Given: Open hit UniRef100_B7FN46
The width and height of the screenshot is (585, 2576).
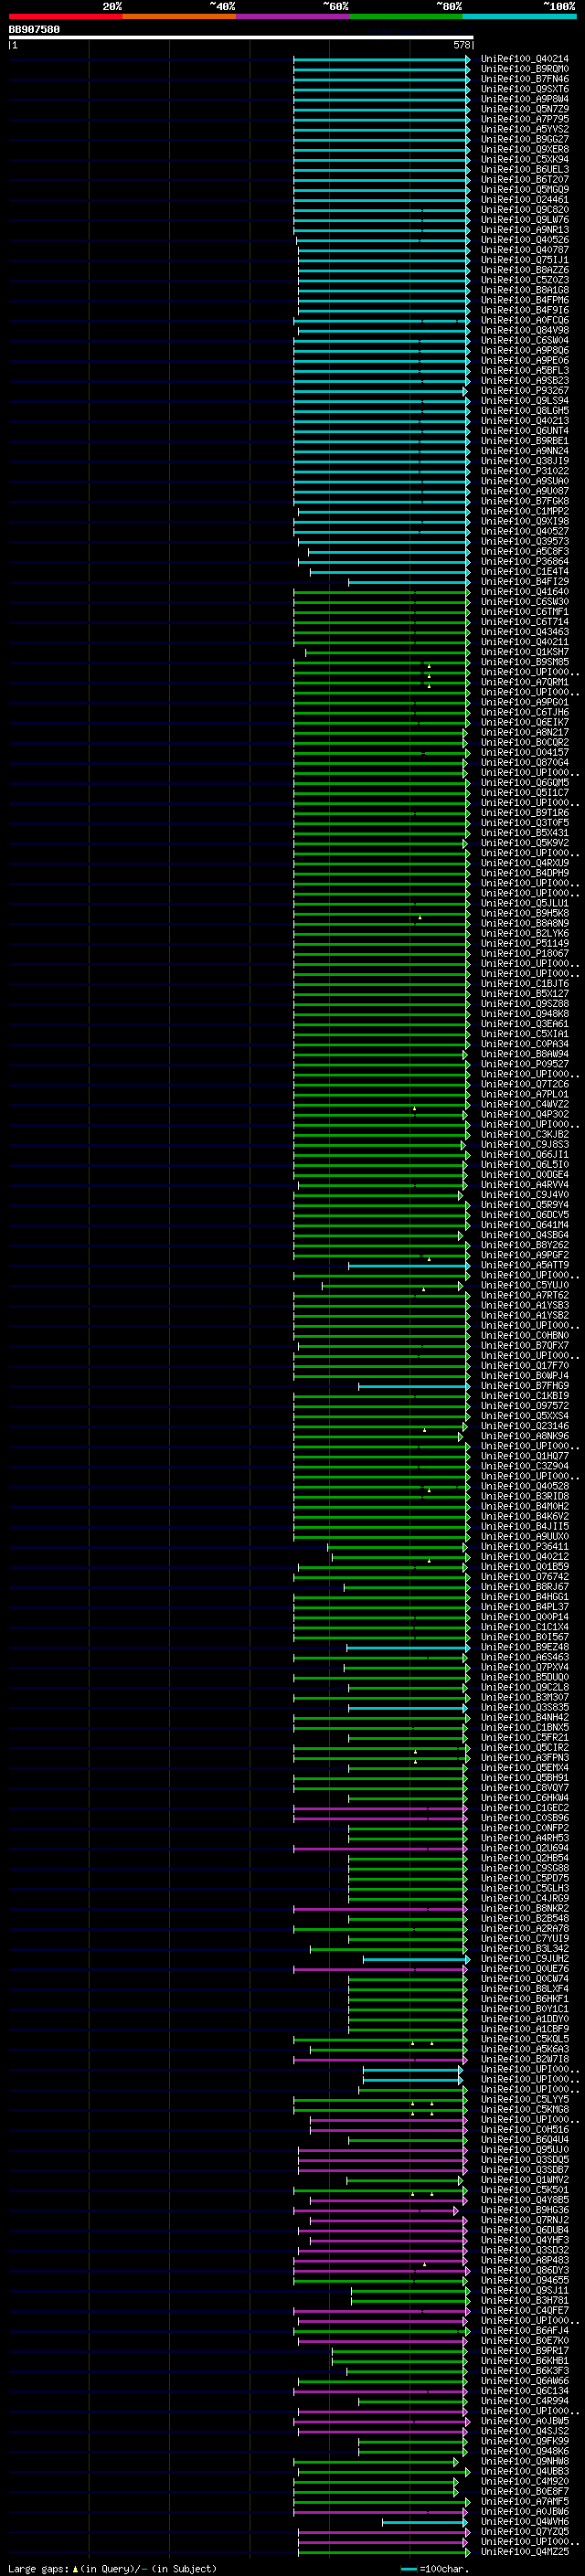Looking at the screenshot, I should [x=525, y=79].
